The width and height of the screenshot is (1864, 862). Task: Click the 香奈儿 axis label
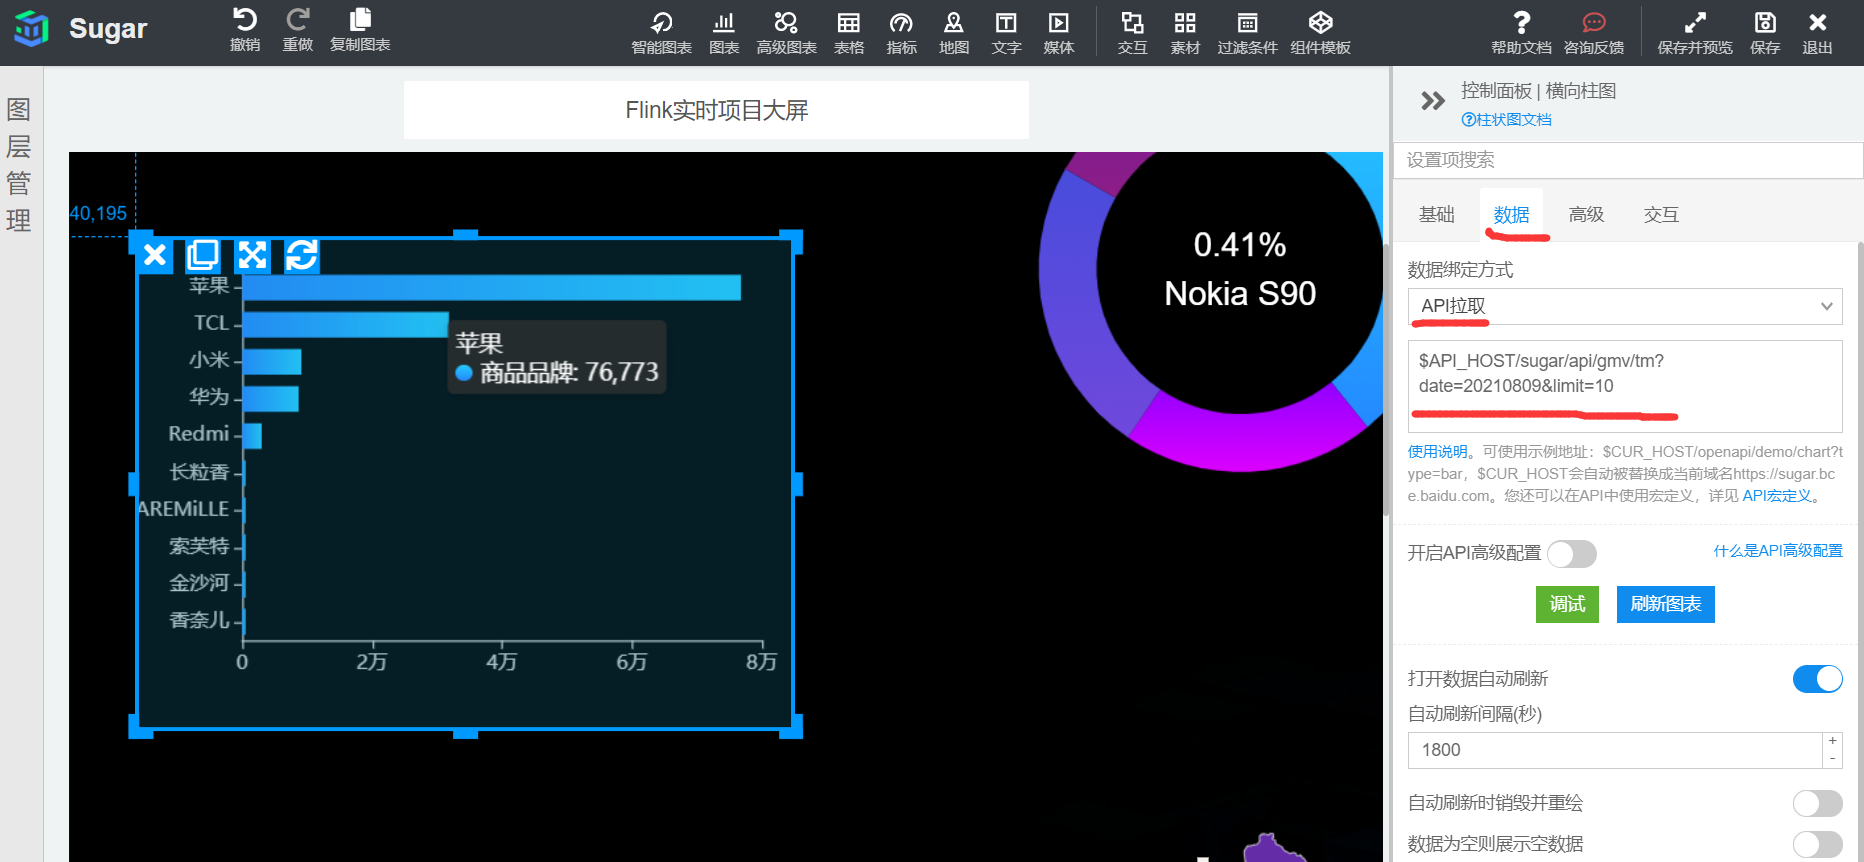199,620
